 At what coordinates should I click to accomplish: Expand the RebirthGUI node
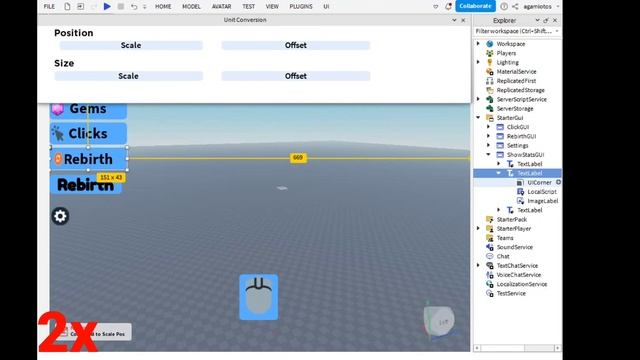[x=489, y=136]
